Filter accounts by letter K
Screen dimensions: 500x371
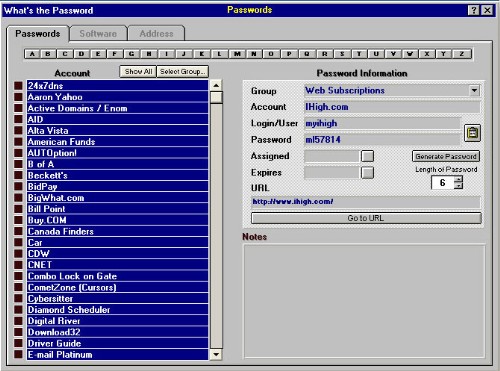(x=202, y=54)
